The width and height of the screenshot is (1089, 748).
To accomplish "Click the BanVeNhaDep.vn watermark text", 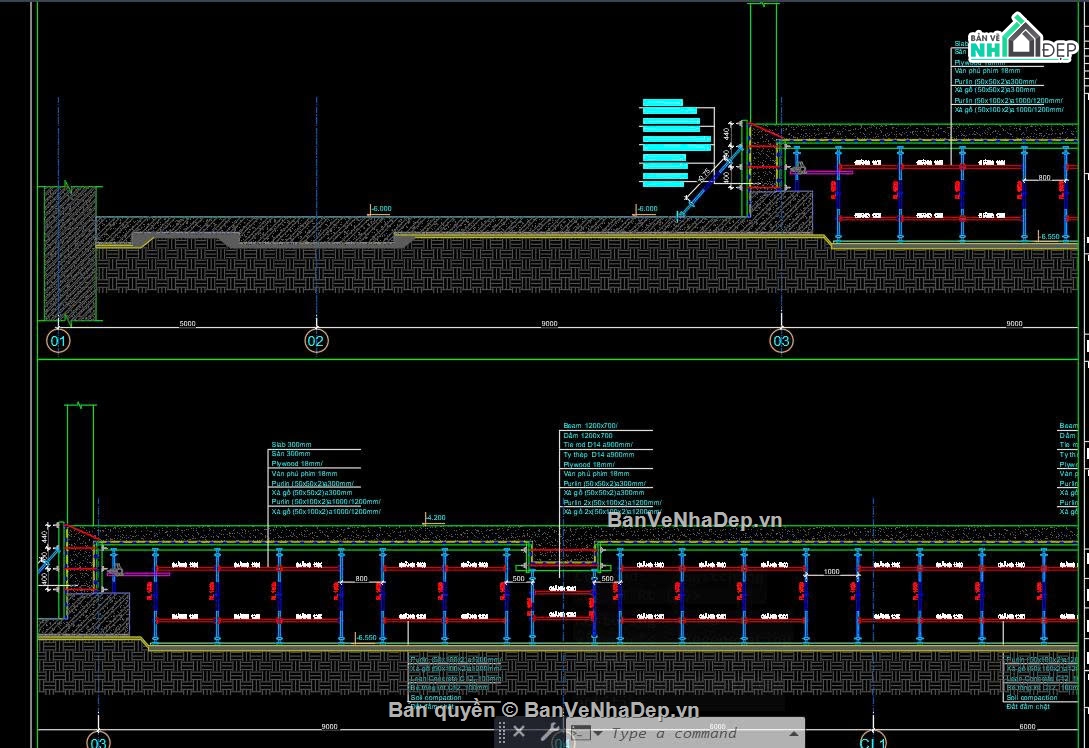I will [695, 520].
